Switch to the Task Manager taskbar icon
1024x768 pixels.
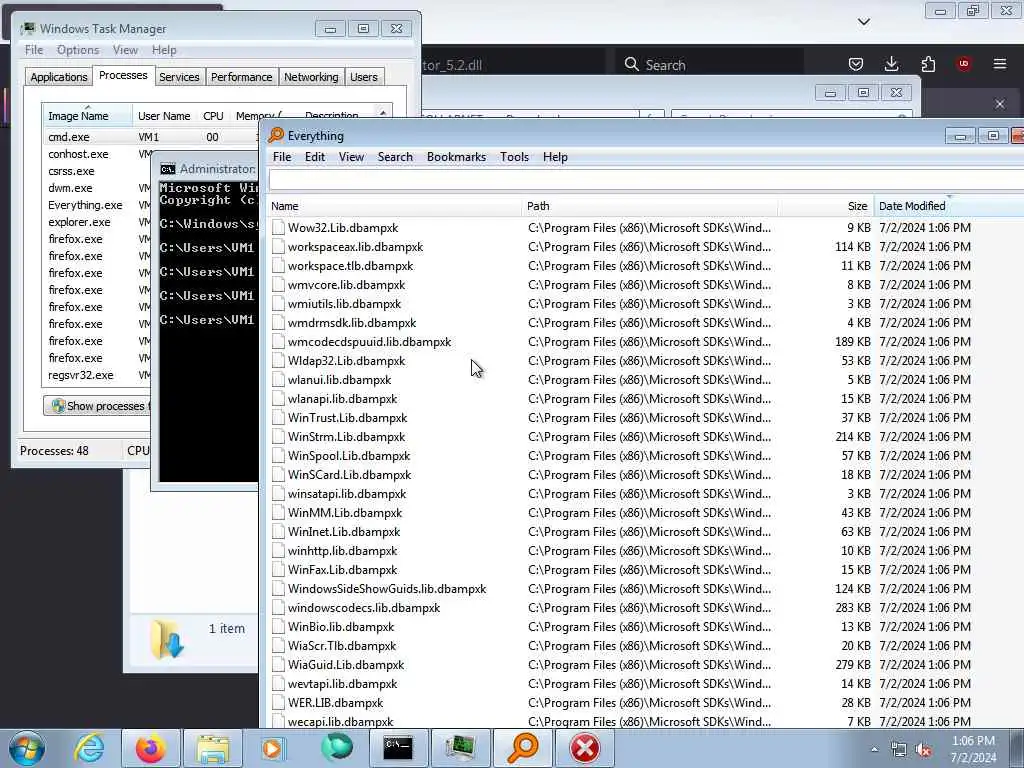click(460, 748)
